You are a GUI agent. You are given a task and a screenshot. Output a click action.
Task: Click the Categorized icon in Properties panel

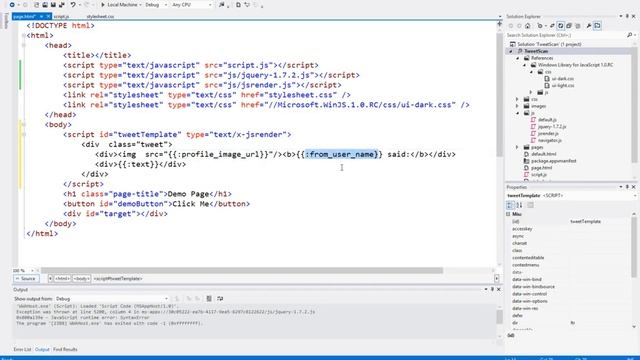pos(510,205)
